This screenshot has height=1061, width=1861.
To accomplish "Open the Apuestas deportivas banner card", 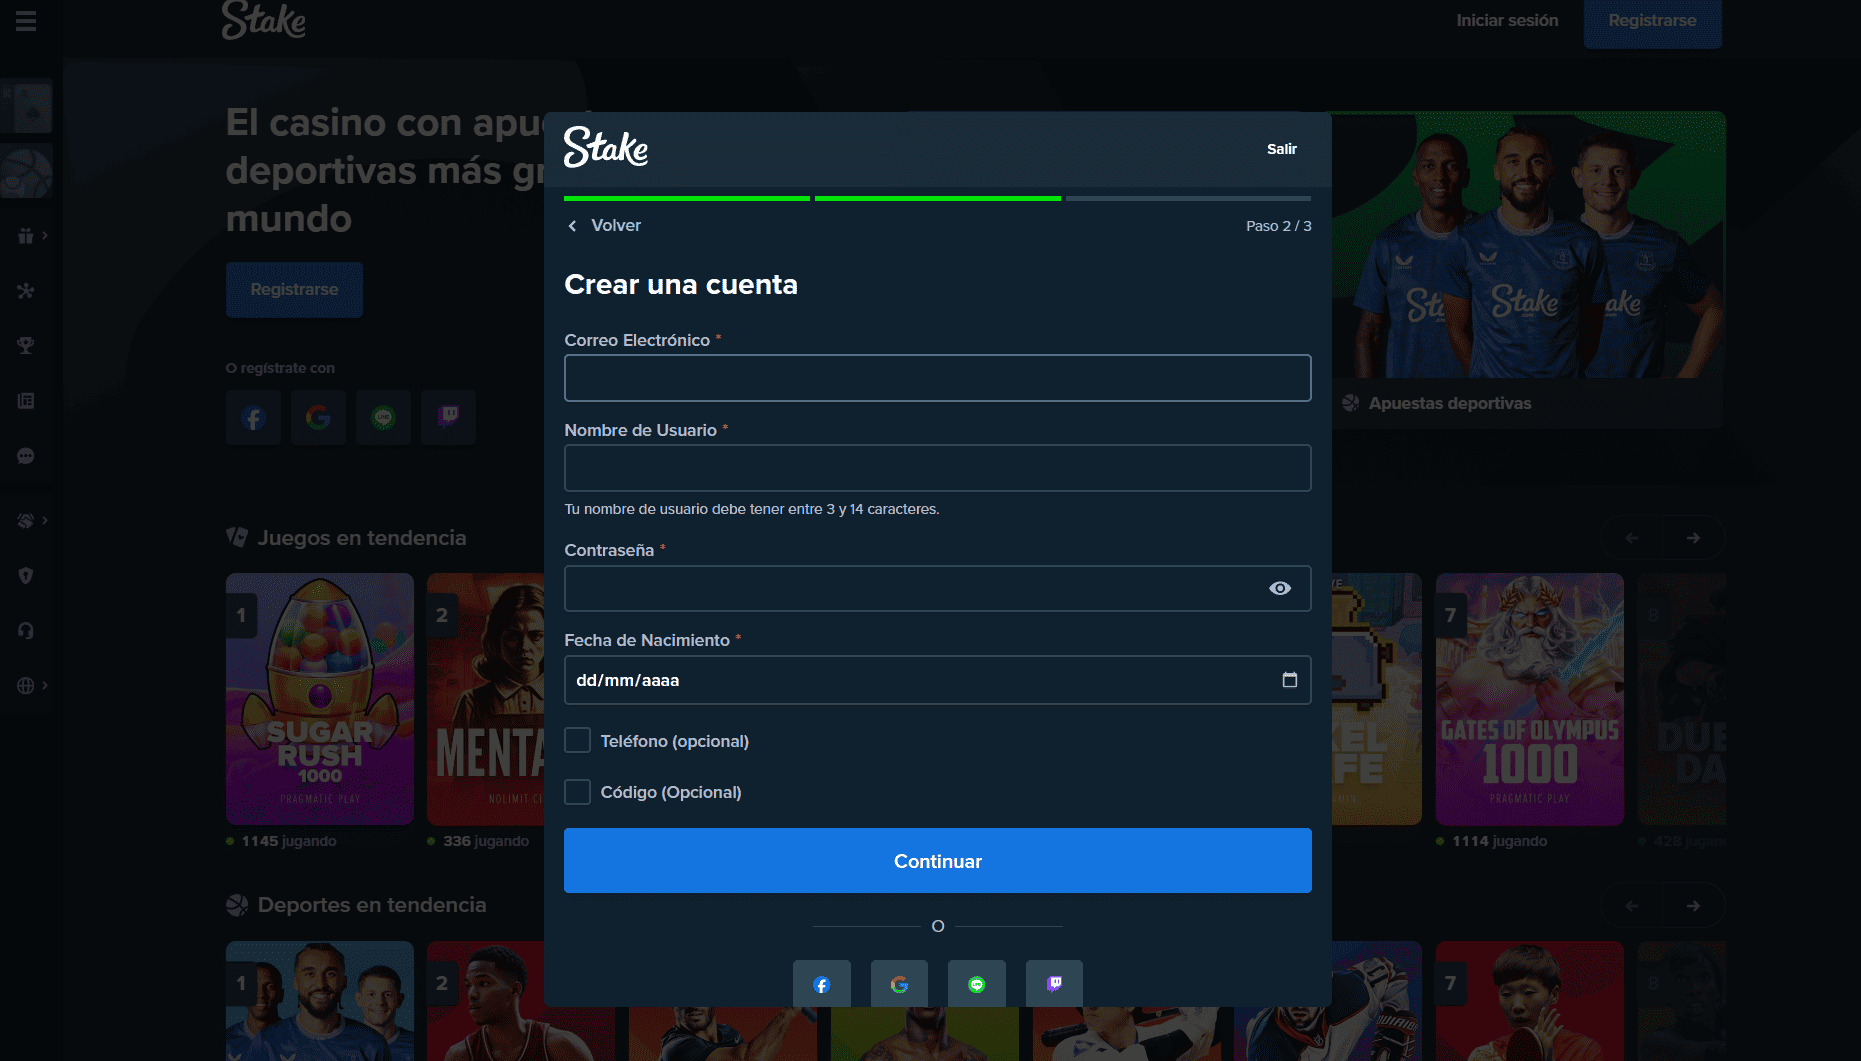I will (1529, 270).
